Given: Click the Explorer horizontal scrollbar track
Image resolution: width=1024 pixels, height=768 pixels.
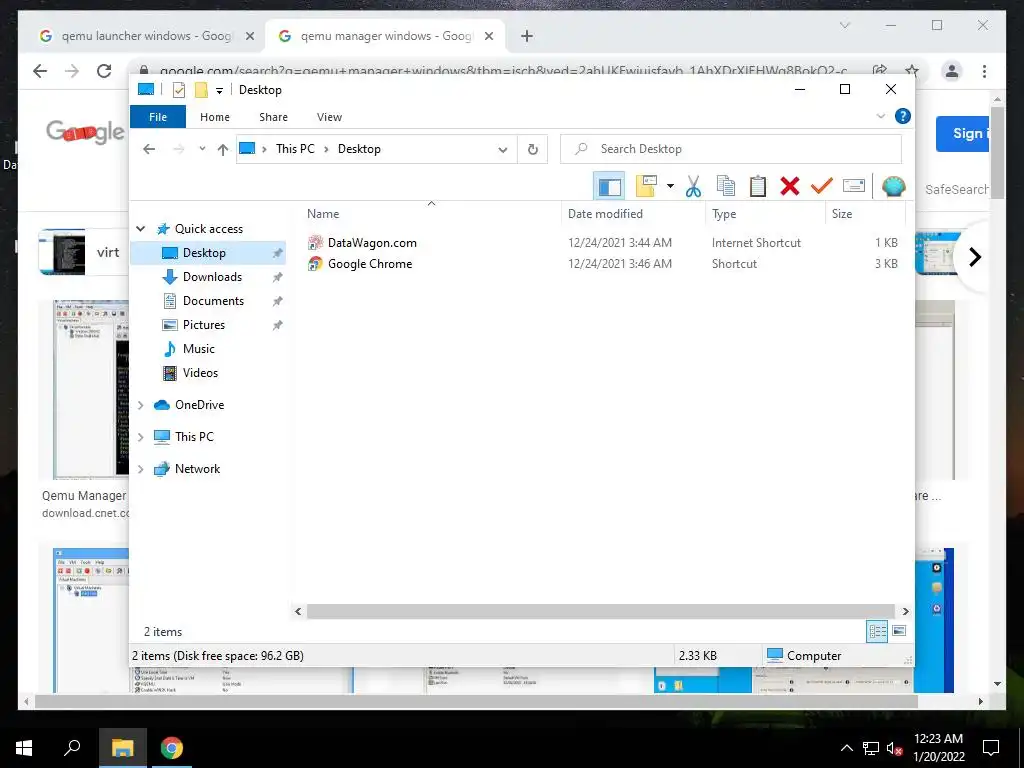Looking at the screenshot, I should tap(601, 611).
